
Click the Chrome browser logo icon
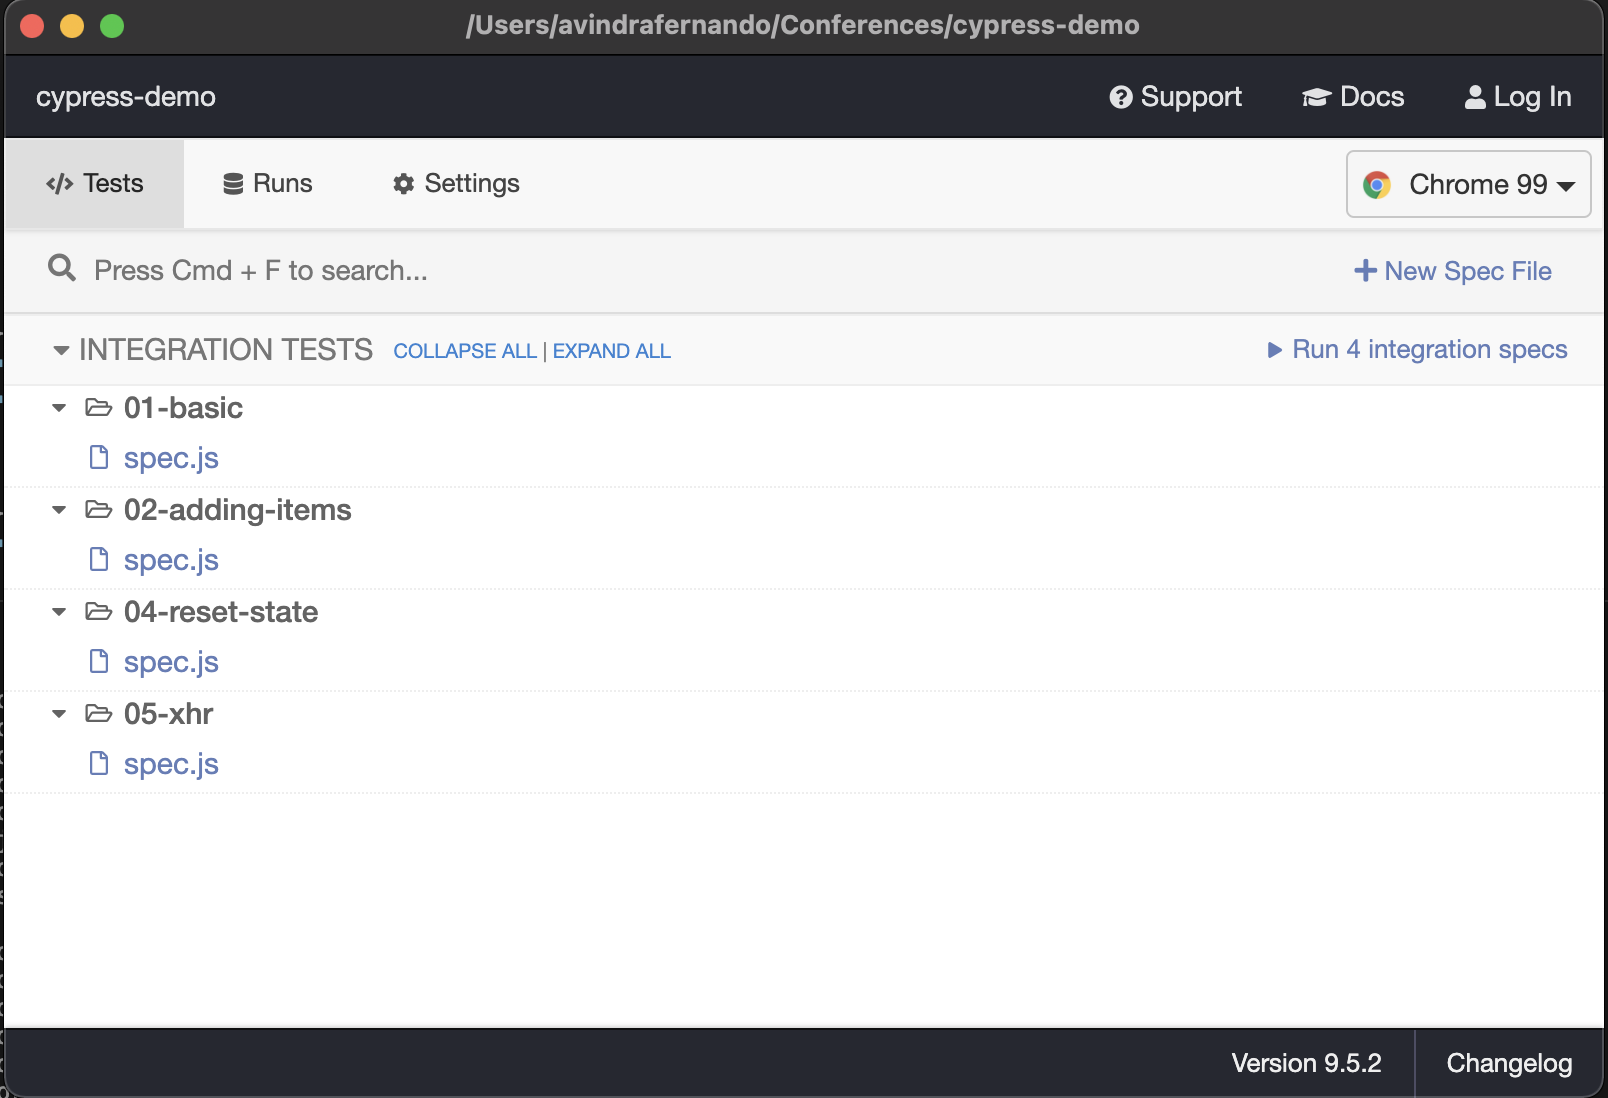pos(1377,185)
